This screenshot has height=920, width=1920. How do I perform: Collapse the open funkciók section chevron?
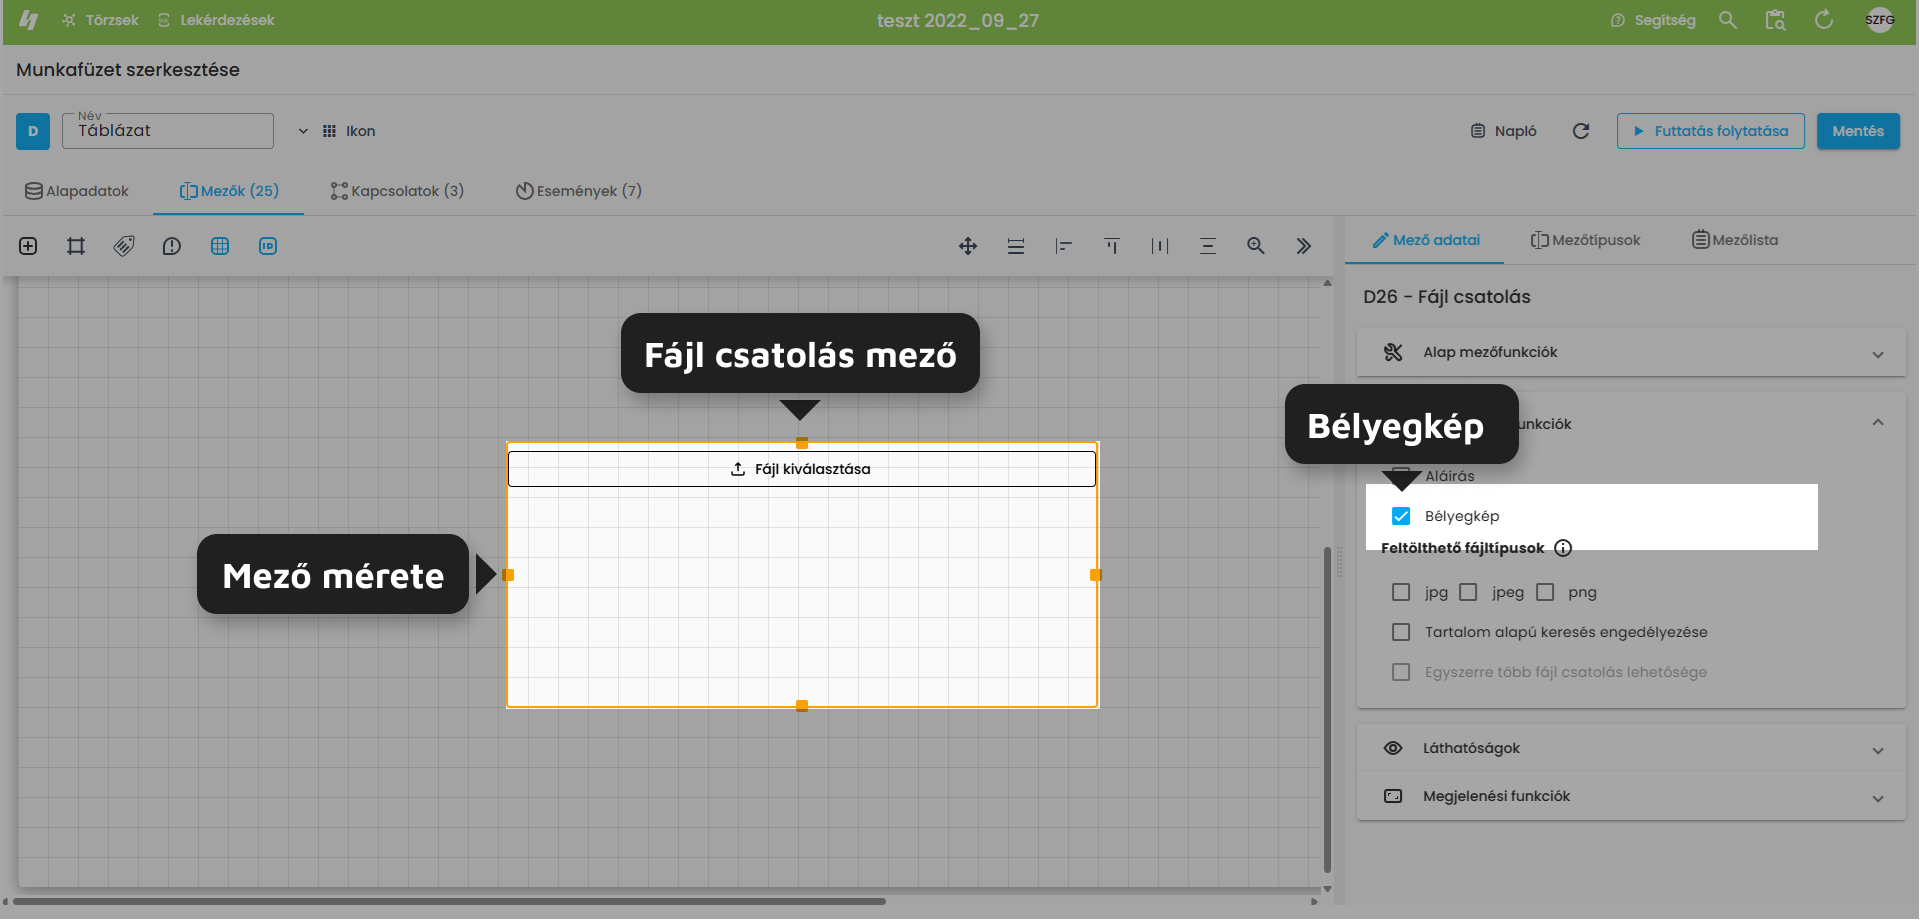pos(1878,423)
